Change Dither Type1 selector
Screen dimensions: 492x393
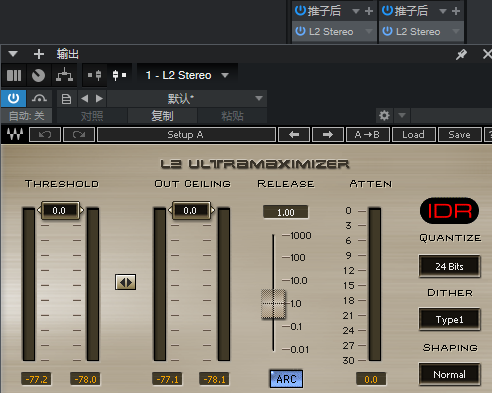pyautogui.click(x=449, y=319)
